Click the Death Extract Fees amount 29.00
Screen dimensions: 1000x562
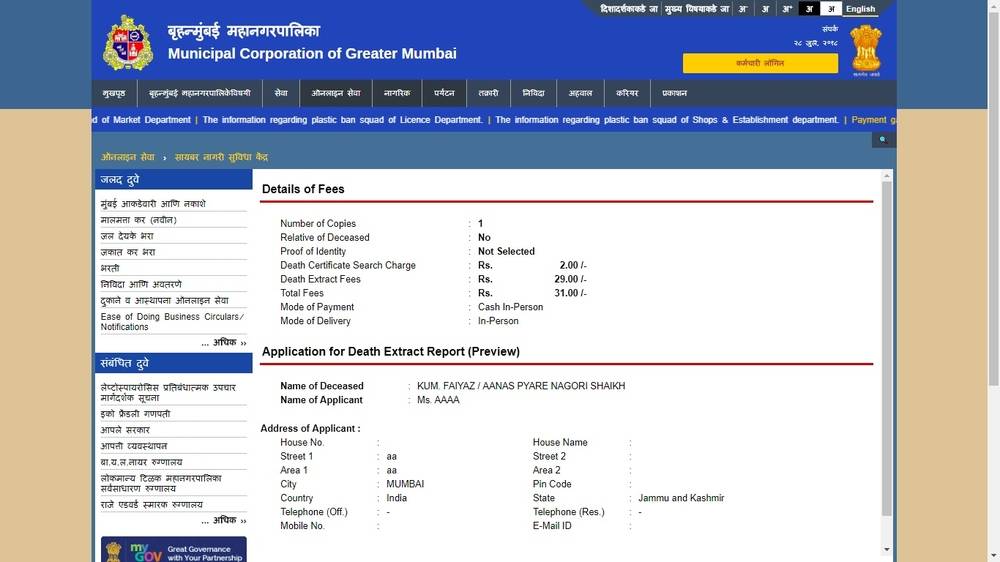tap(570, 279)
